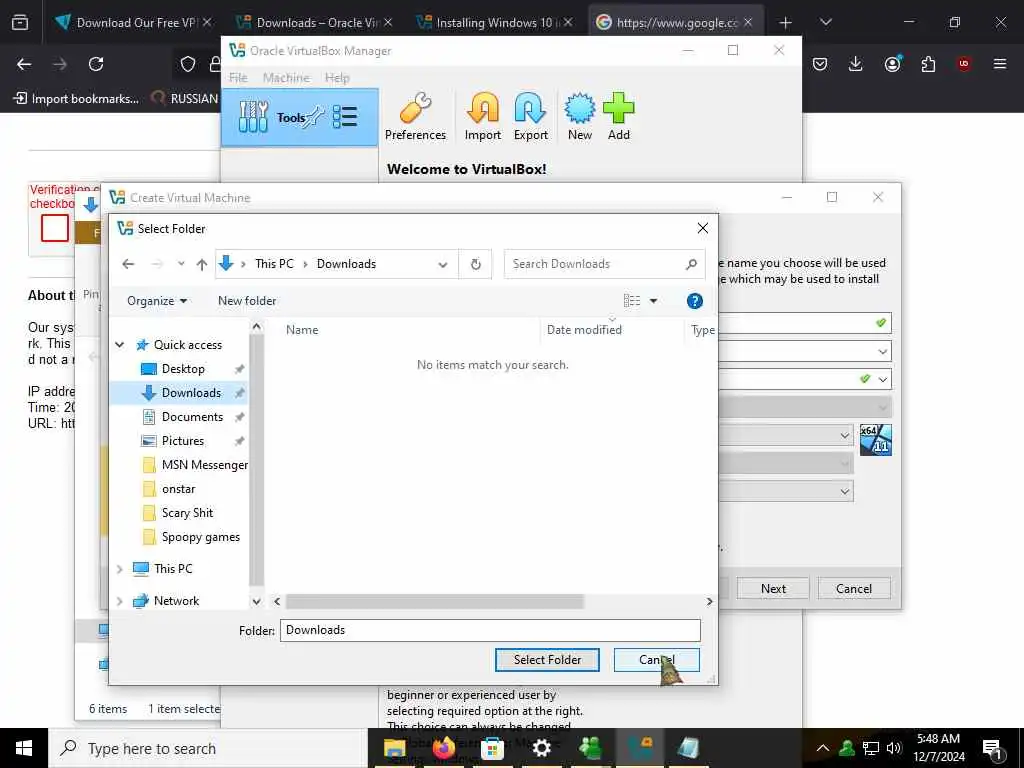Image resolution: width=1024 pixels, height=768 pixels.
Task: Open the Organize dropdown menu
Action: click(157, 300)
